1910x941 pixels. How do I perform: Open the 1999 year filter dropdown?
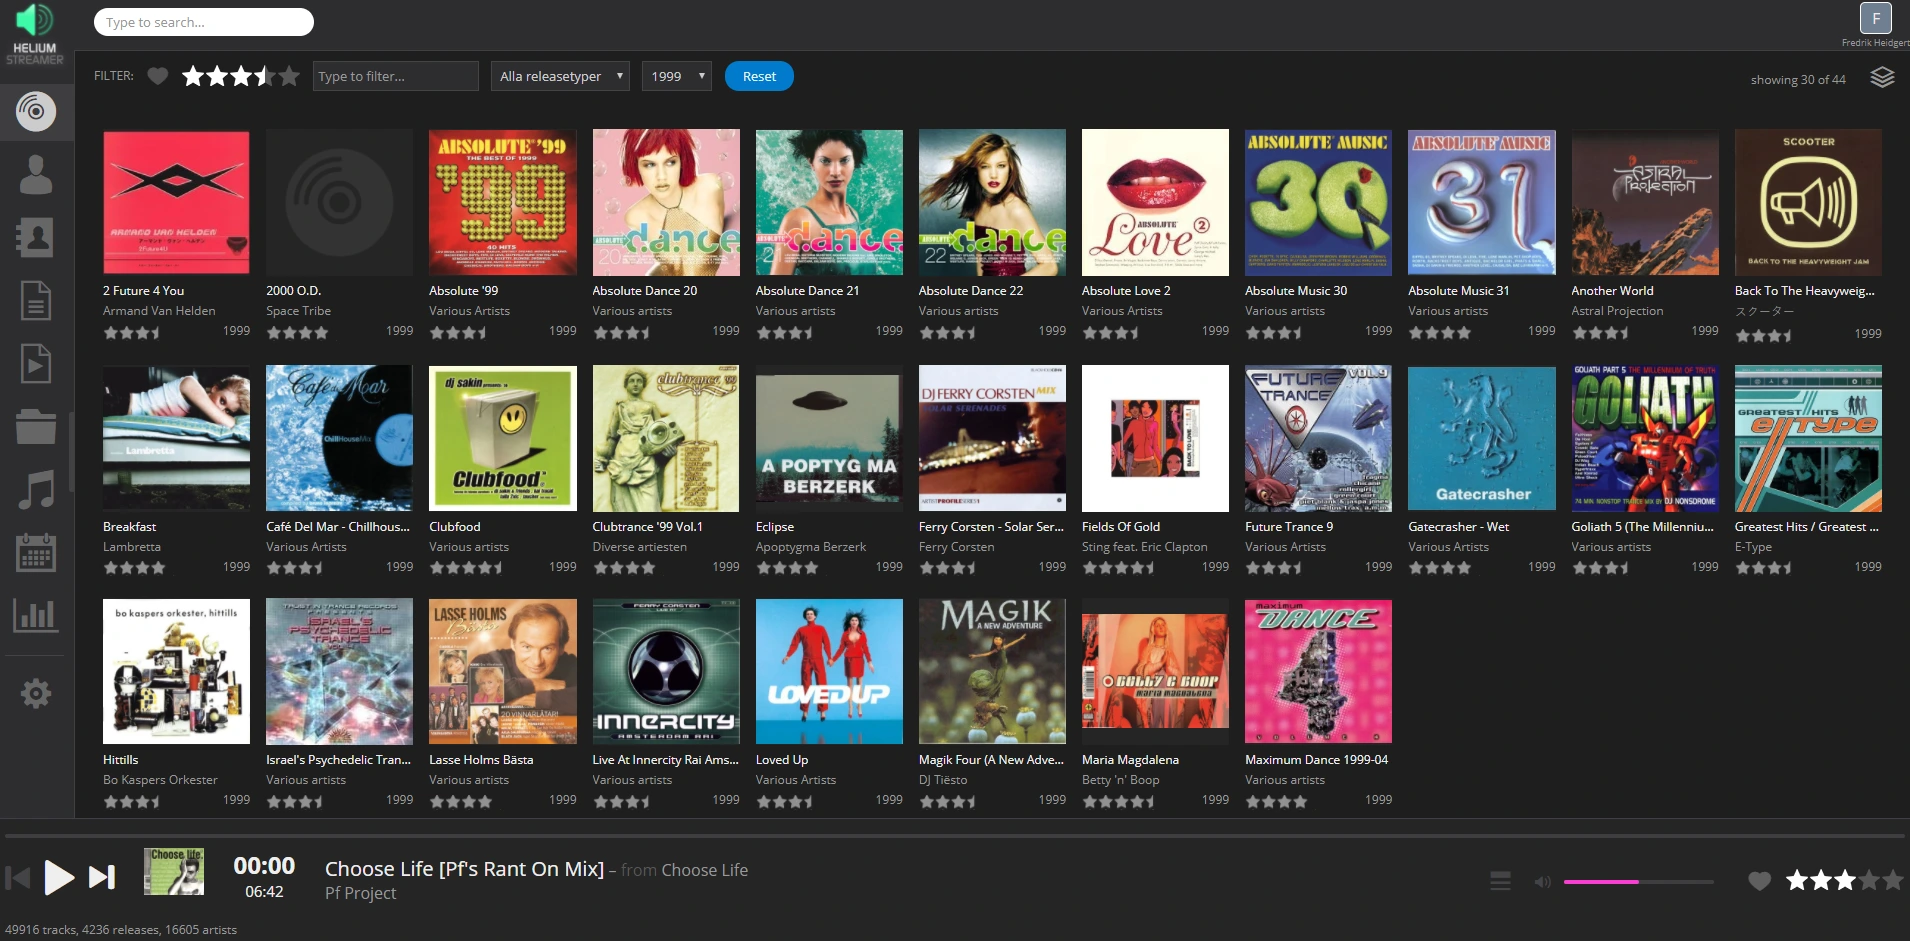(677, 76)
